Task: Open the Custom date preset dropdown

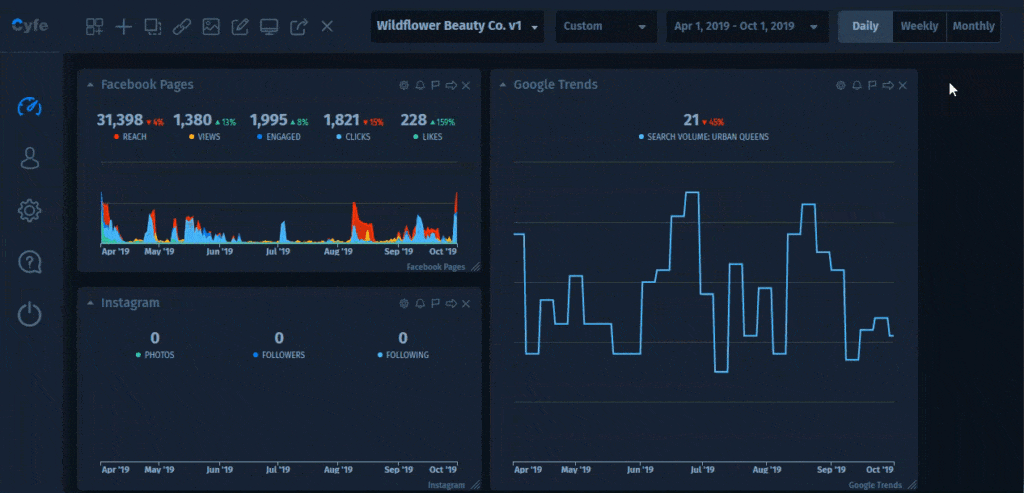Action: [605, 27]
